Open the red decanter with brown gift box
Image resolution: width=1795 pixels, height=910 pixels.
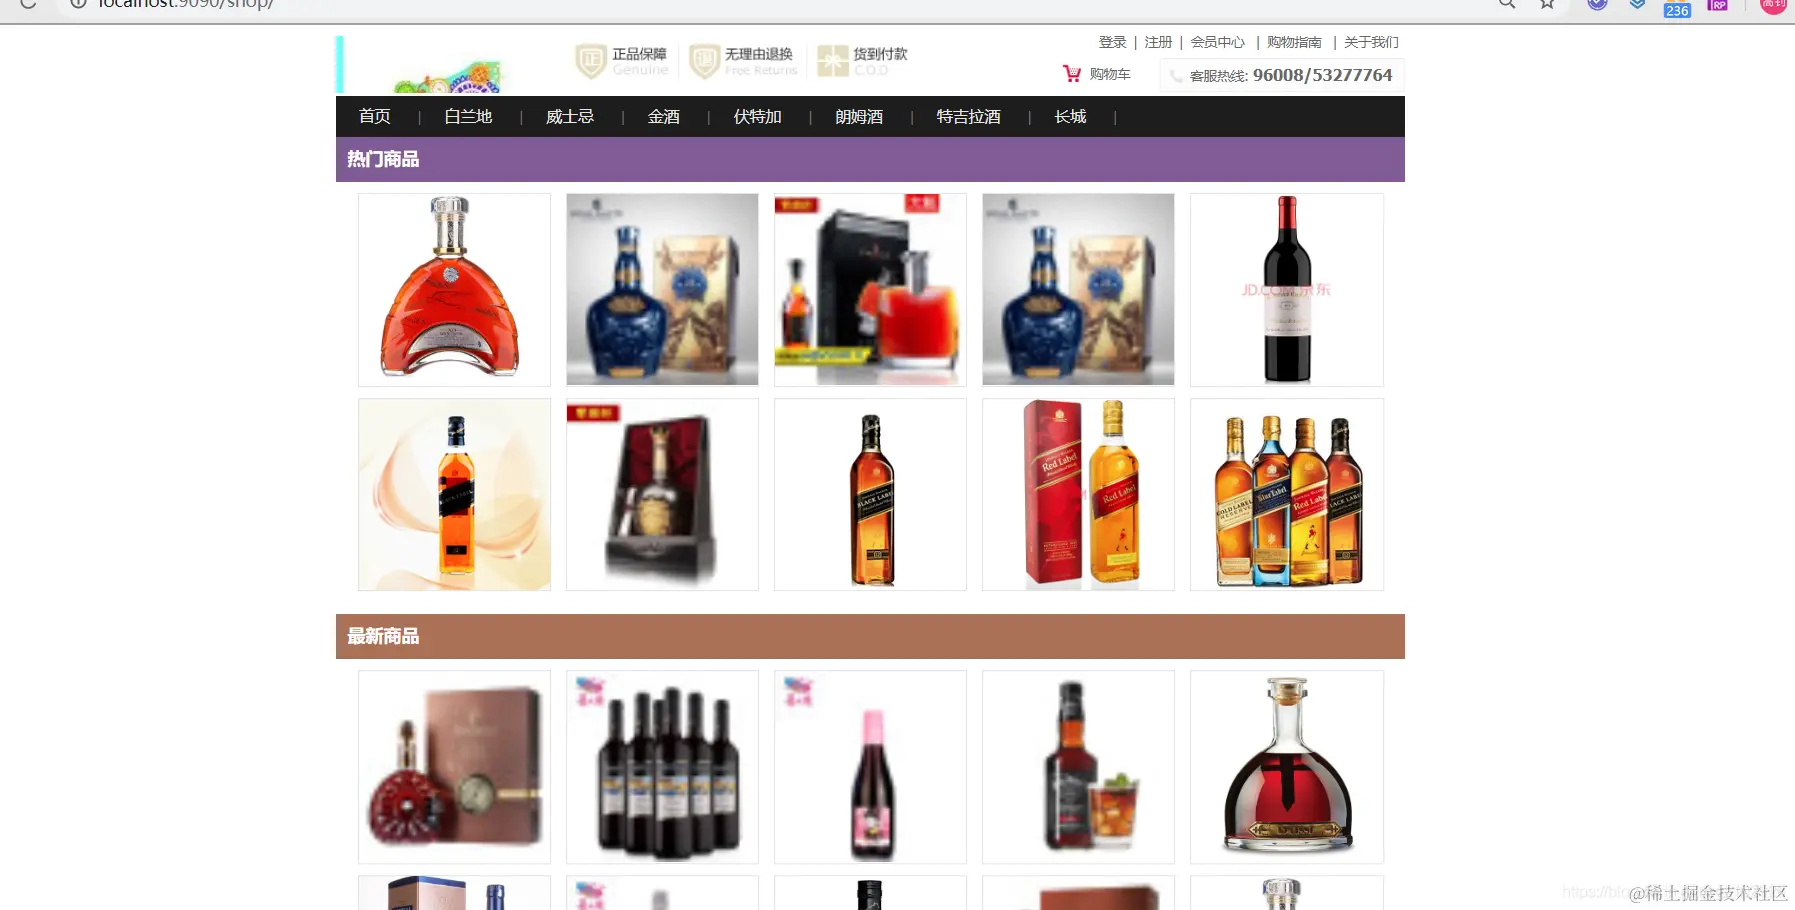point(454,767)
